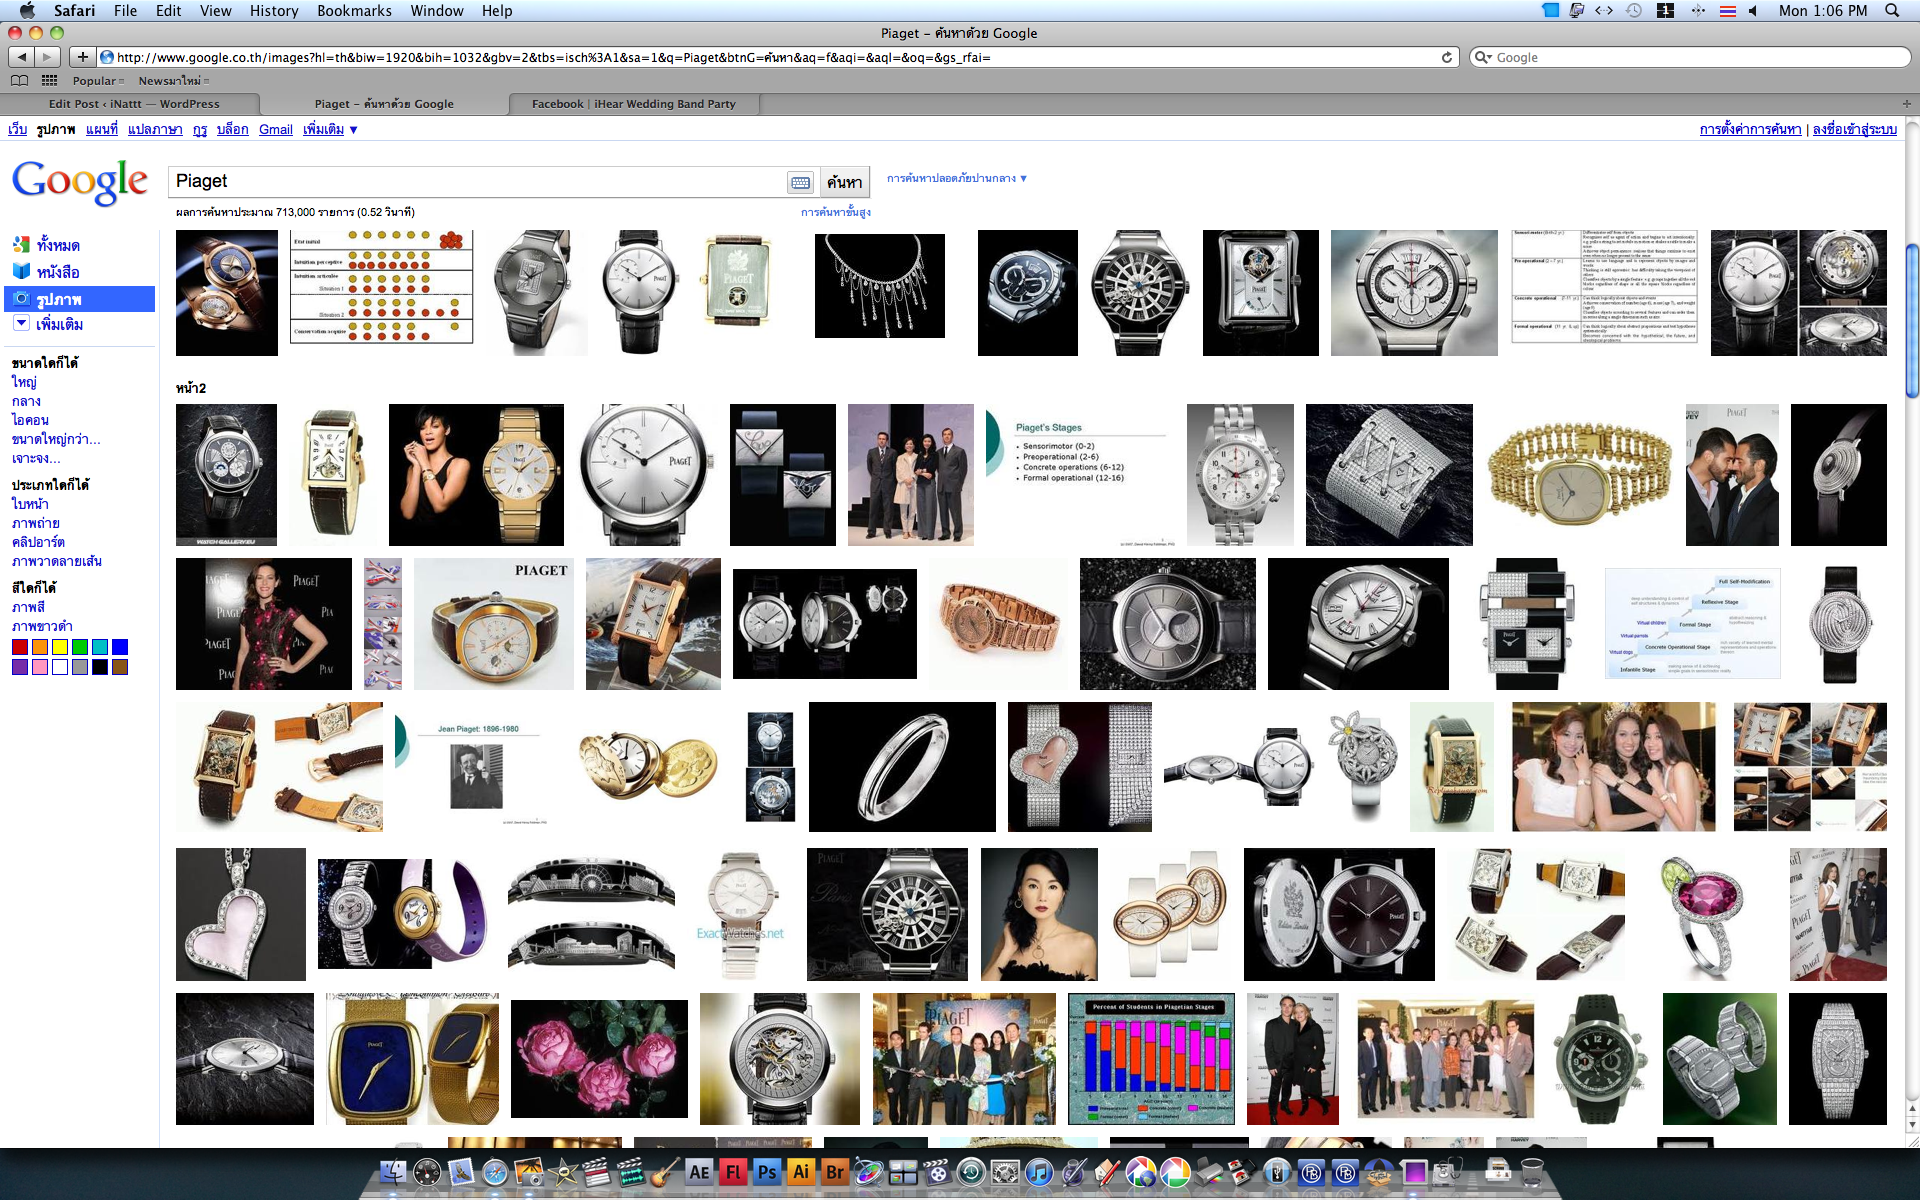
Task: Open the on-screen keyboard icon in search box
Action: (x=800, y=182)
